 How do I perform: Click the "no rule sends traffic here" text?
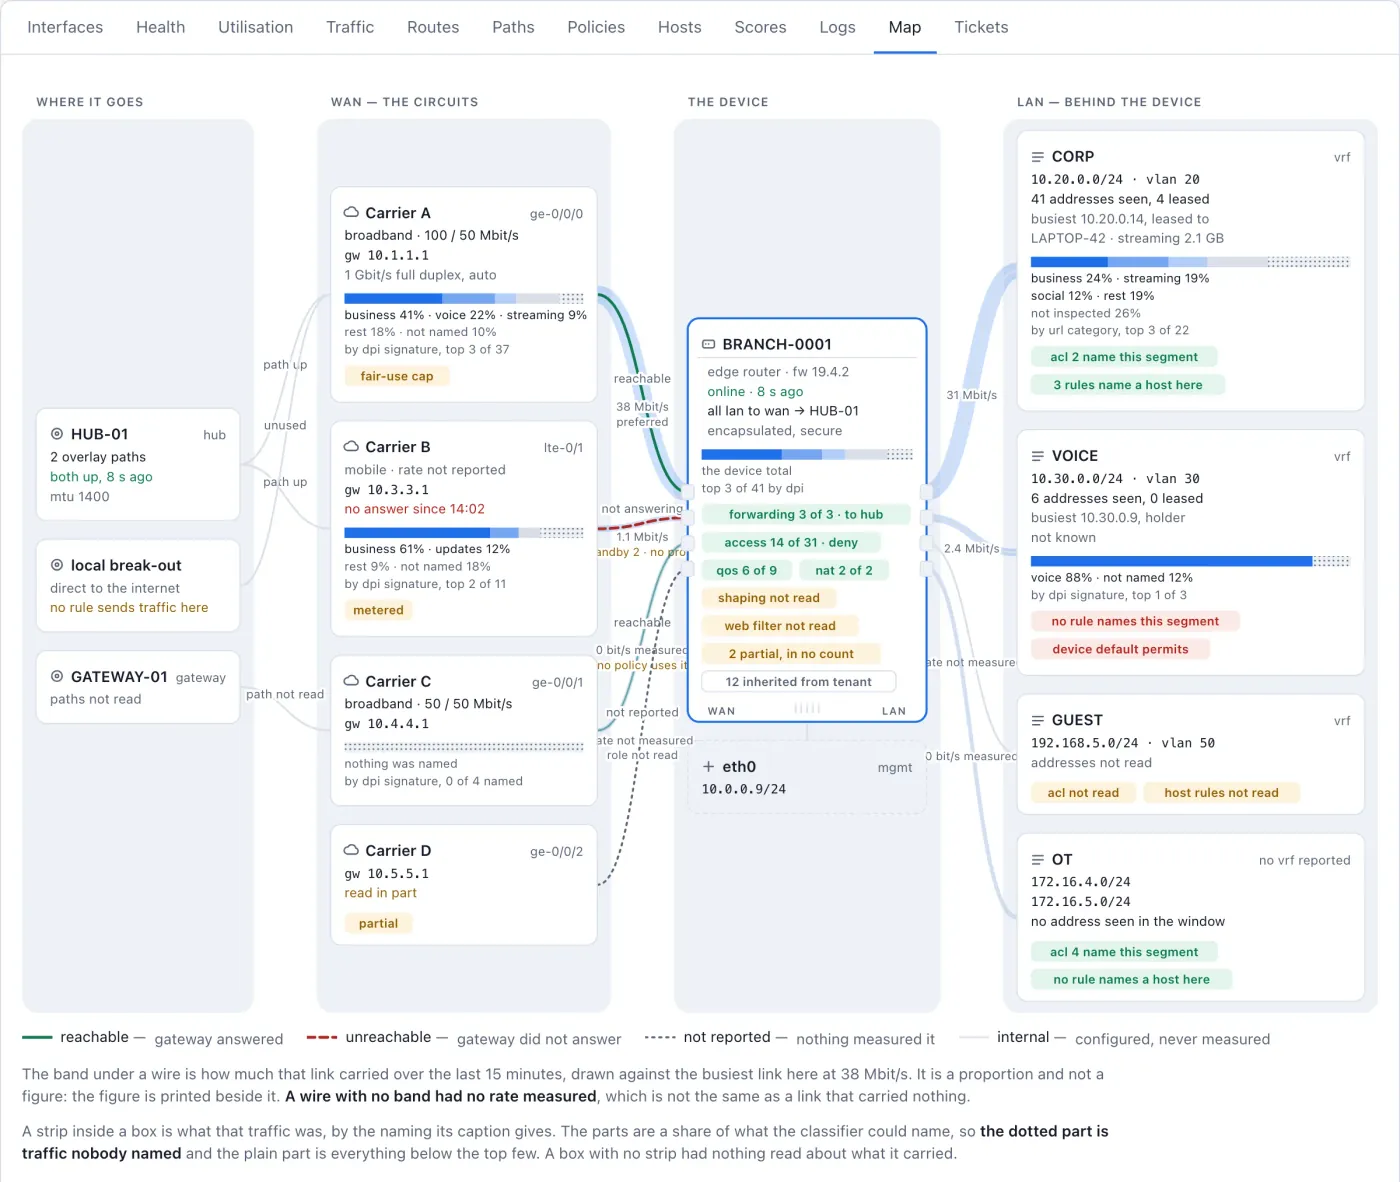129,608
